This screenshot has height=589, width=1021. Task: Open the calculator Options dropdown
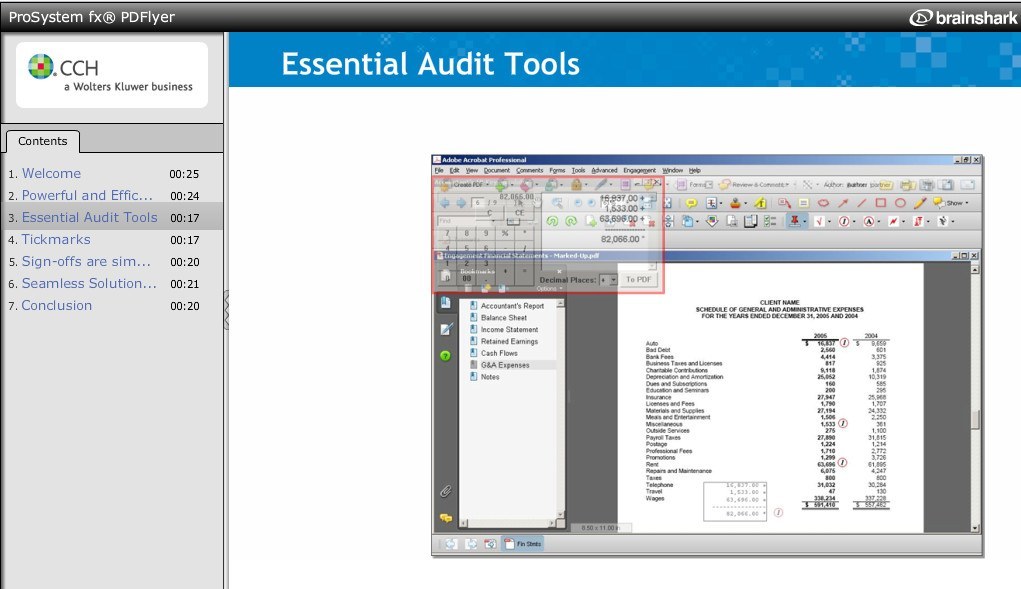point(547,289)
